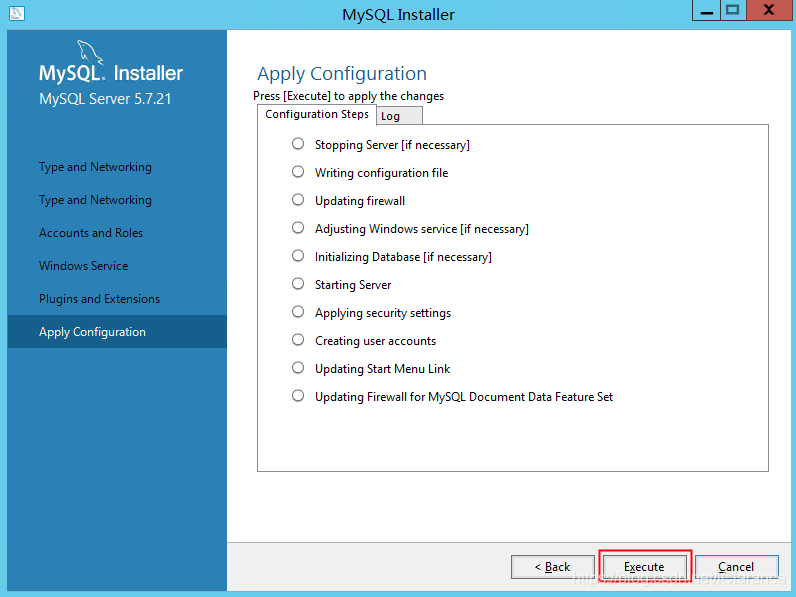Close the MySQL Installer window

[x=769, y=10]
